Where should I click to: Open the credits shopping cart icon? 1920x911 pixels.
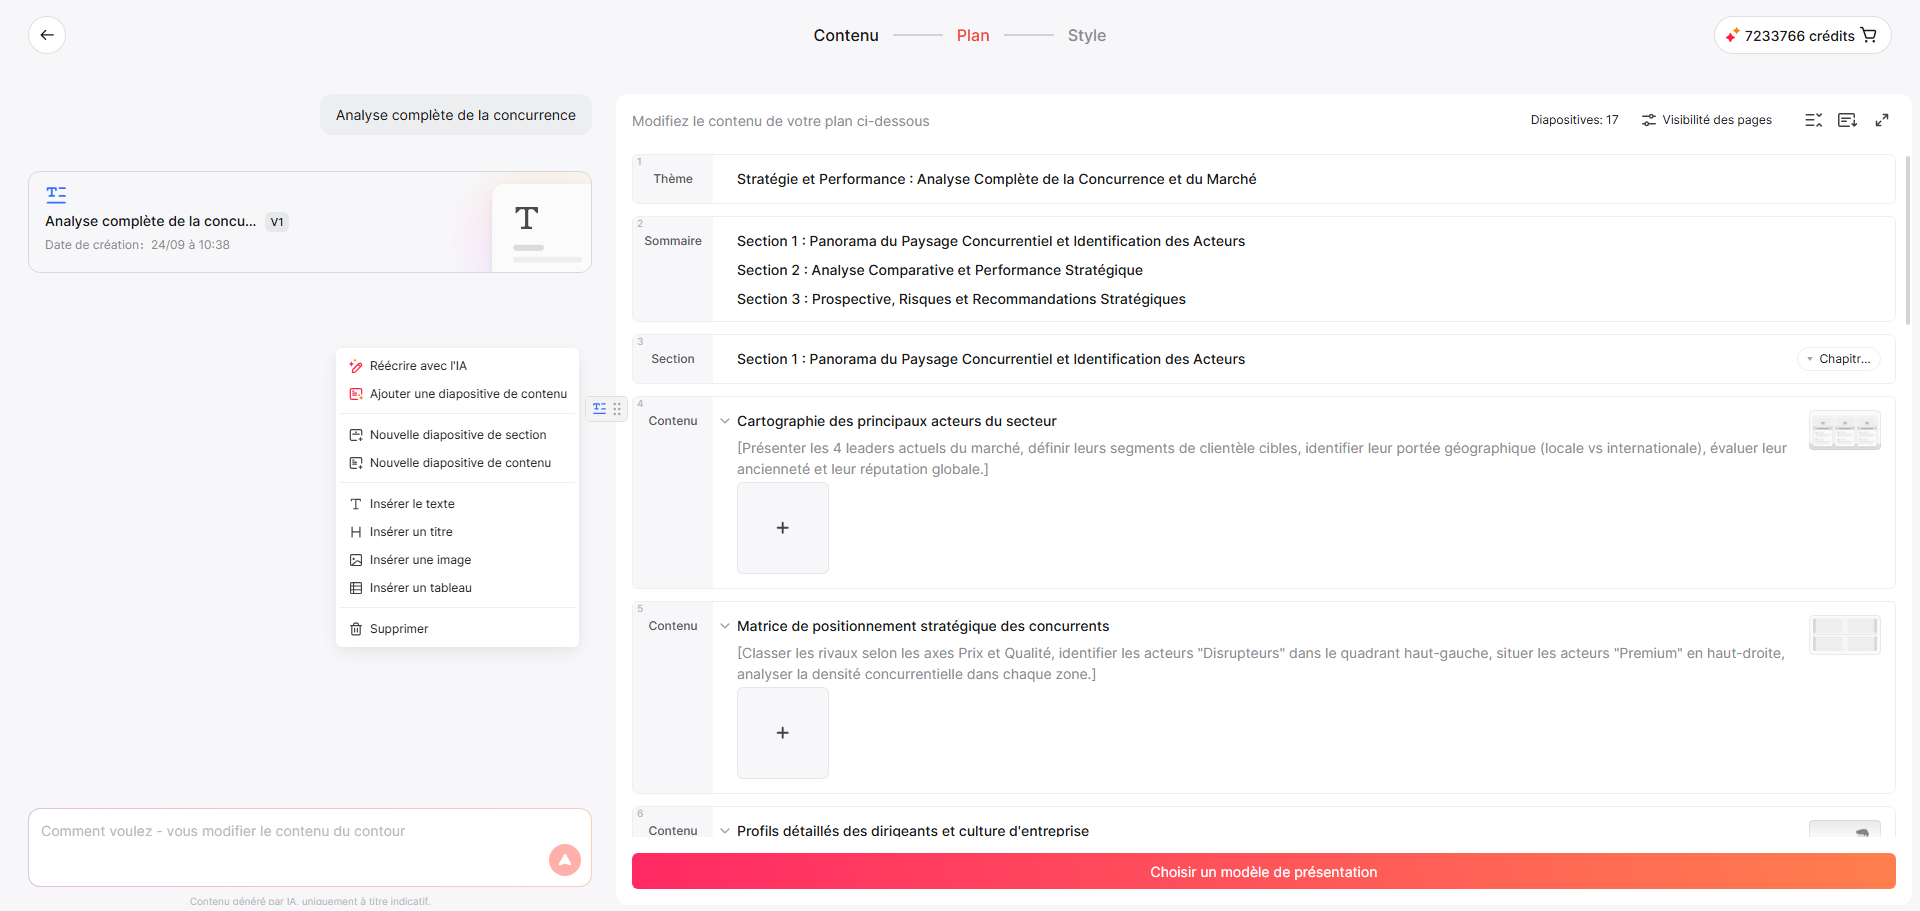click(1869, 35)
